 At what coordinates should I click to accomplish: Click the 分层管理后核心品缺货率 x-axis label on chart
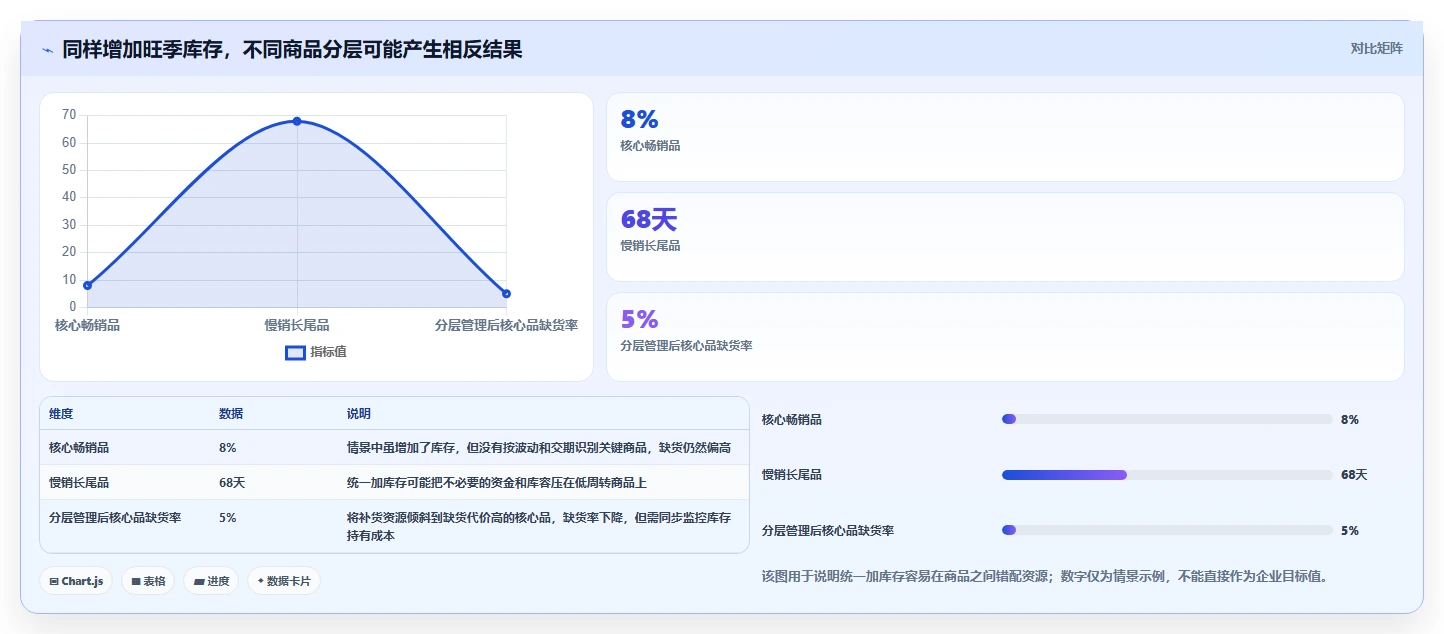click(506, 325)
